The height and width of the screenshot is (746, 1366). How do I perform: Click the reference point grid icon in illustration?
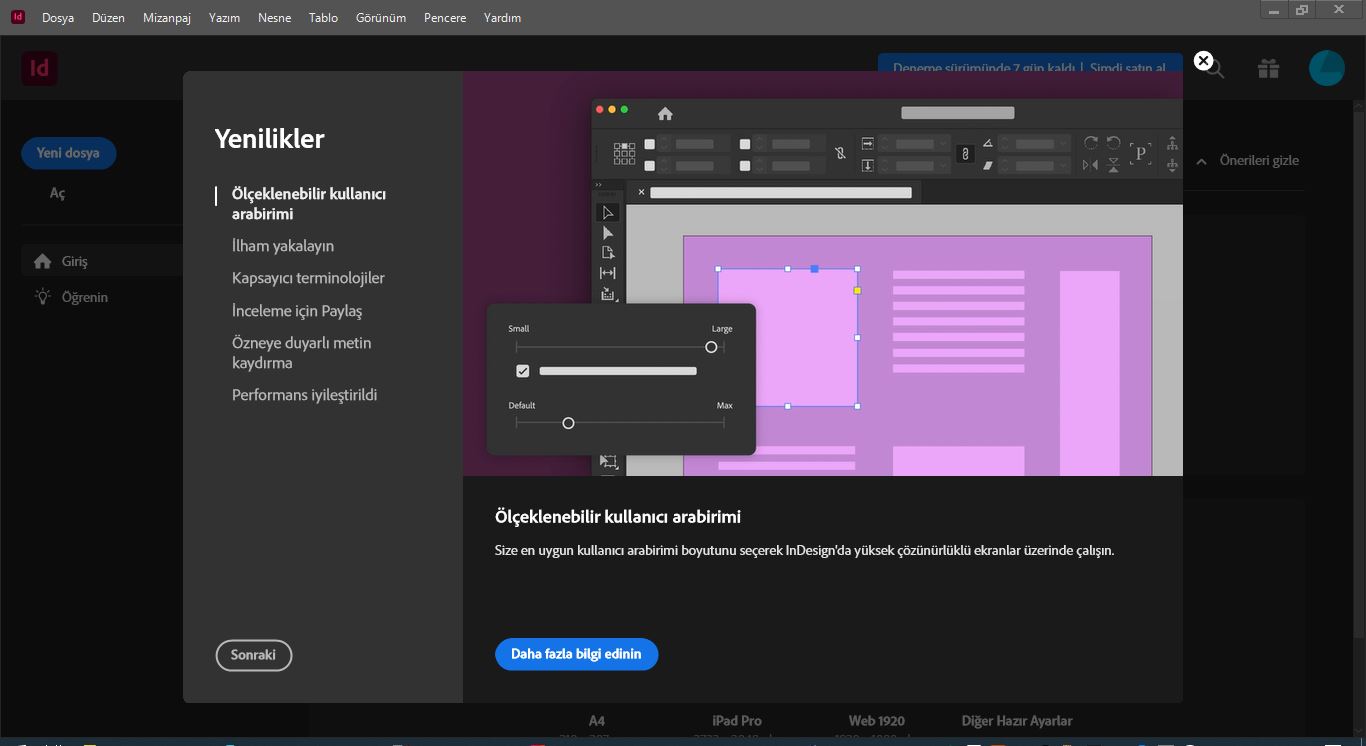(x=625, y=153)
